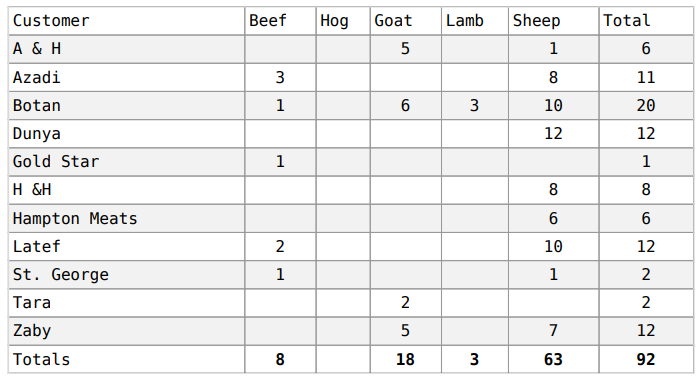
Task: Select the Latef customer name
Action: coord(37,246)
